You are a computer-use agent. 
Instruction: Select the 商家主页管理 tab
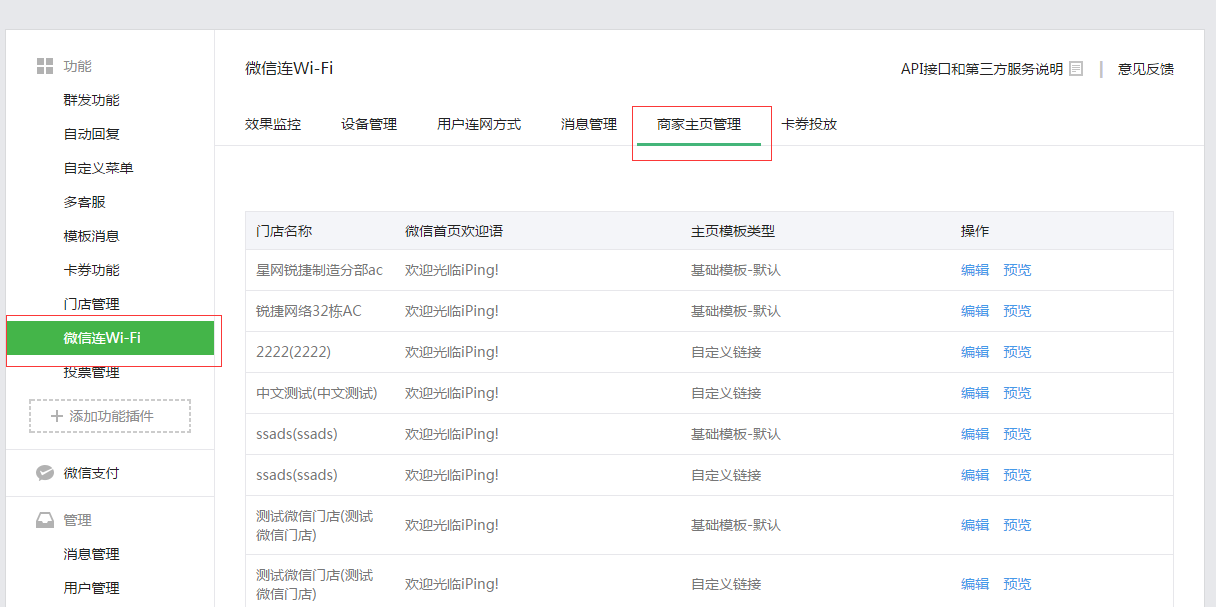coord(699,125)
